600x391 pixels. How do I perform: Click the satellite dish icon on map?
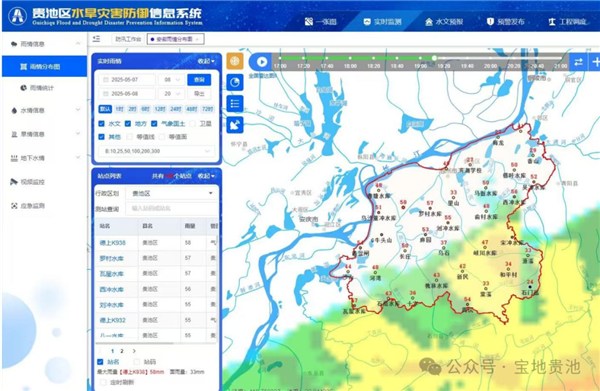(235, 125)
